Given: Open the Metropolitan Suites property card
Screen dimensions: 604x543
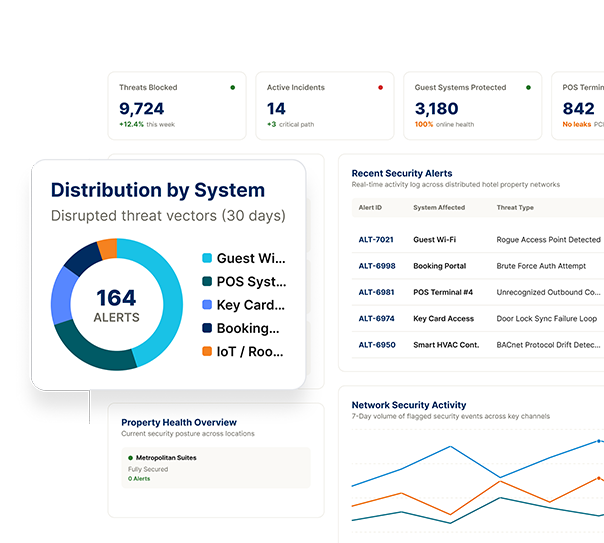Looking at the screenshot, I should click(216, 468).
